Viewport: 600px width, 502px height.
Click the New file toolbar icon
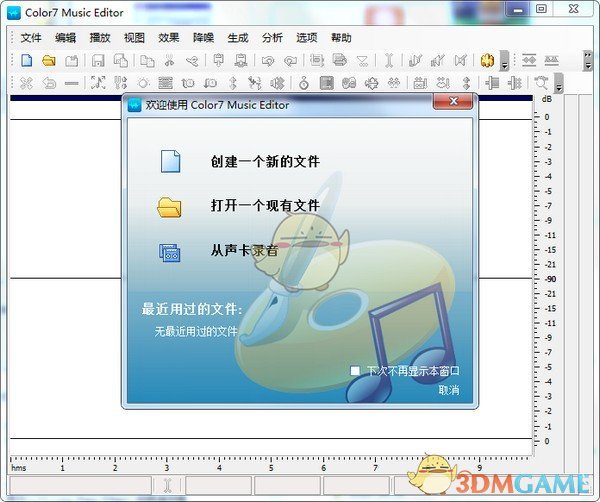pos(26,60)
